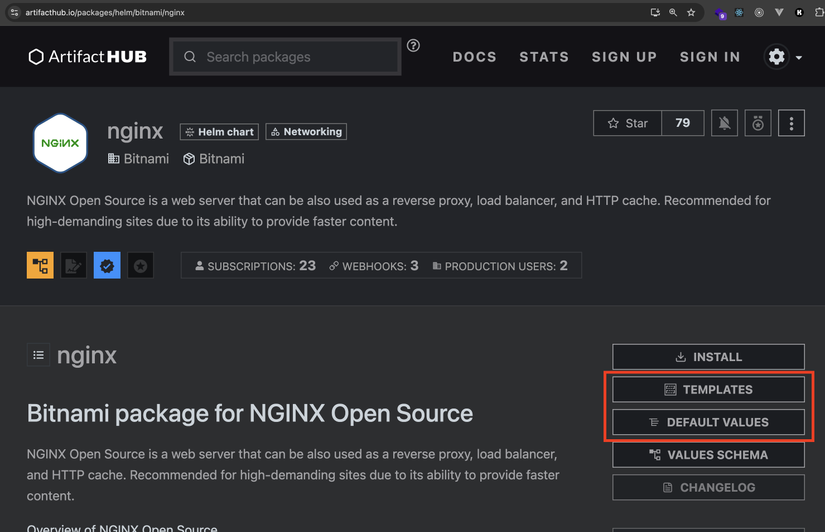Screen dimensions: 825x532
Task: Click SIGN IN in the navbar
Action: click(710, 57)
